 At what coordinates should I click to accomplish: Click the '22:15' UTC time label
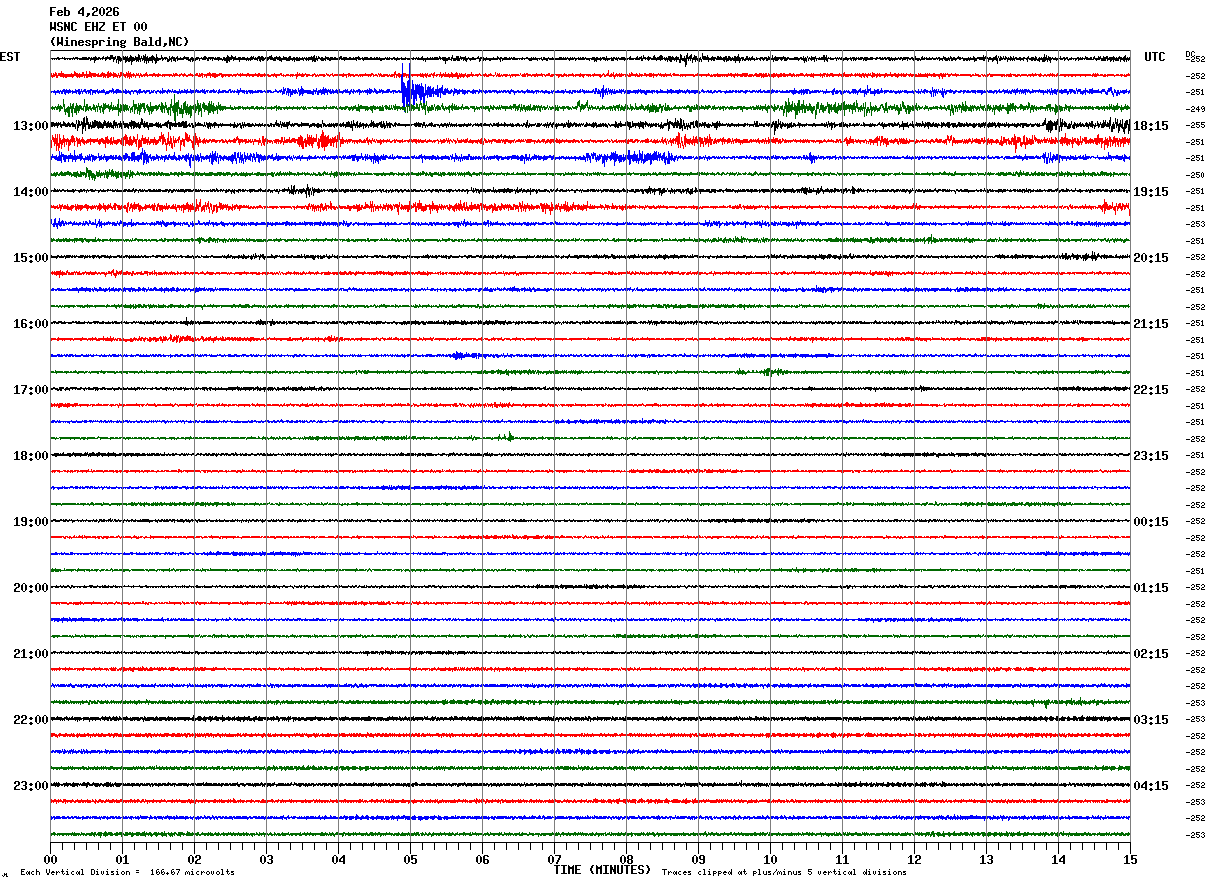(1150, 390)
